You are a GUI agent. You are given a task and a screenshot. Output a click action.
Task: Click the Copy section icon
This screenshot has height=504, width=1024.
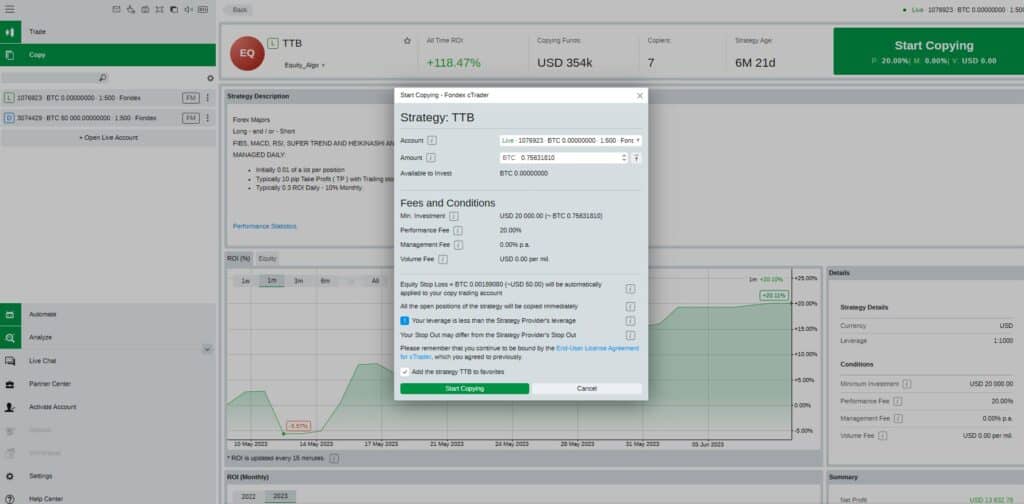click(10, 55)
